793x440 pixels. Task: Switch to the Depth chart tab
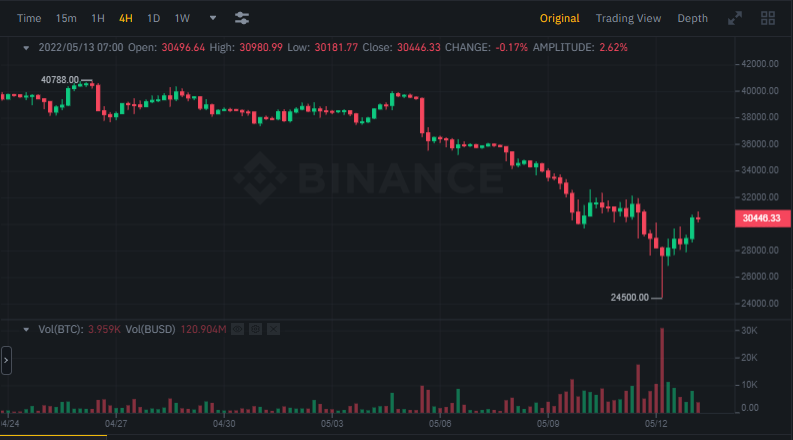[x=692, y=18]
